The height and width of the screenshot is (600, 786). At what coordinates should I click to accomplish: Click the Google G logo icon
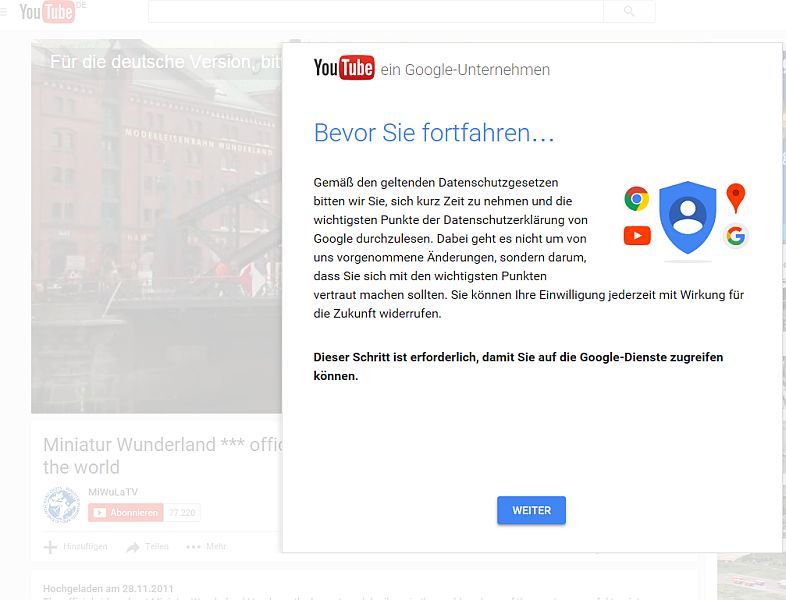(x=736, y=236)
